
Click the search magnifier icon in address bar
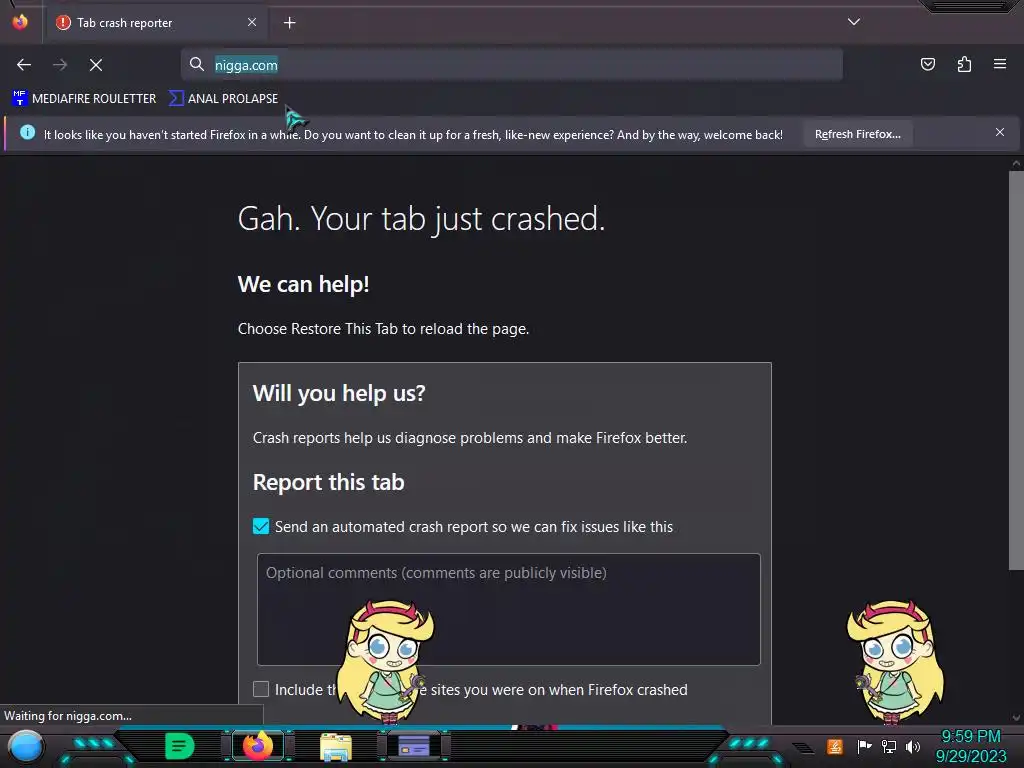[197, 64]
